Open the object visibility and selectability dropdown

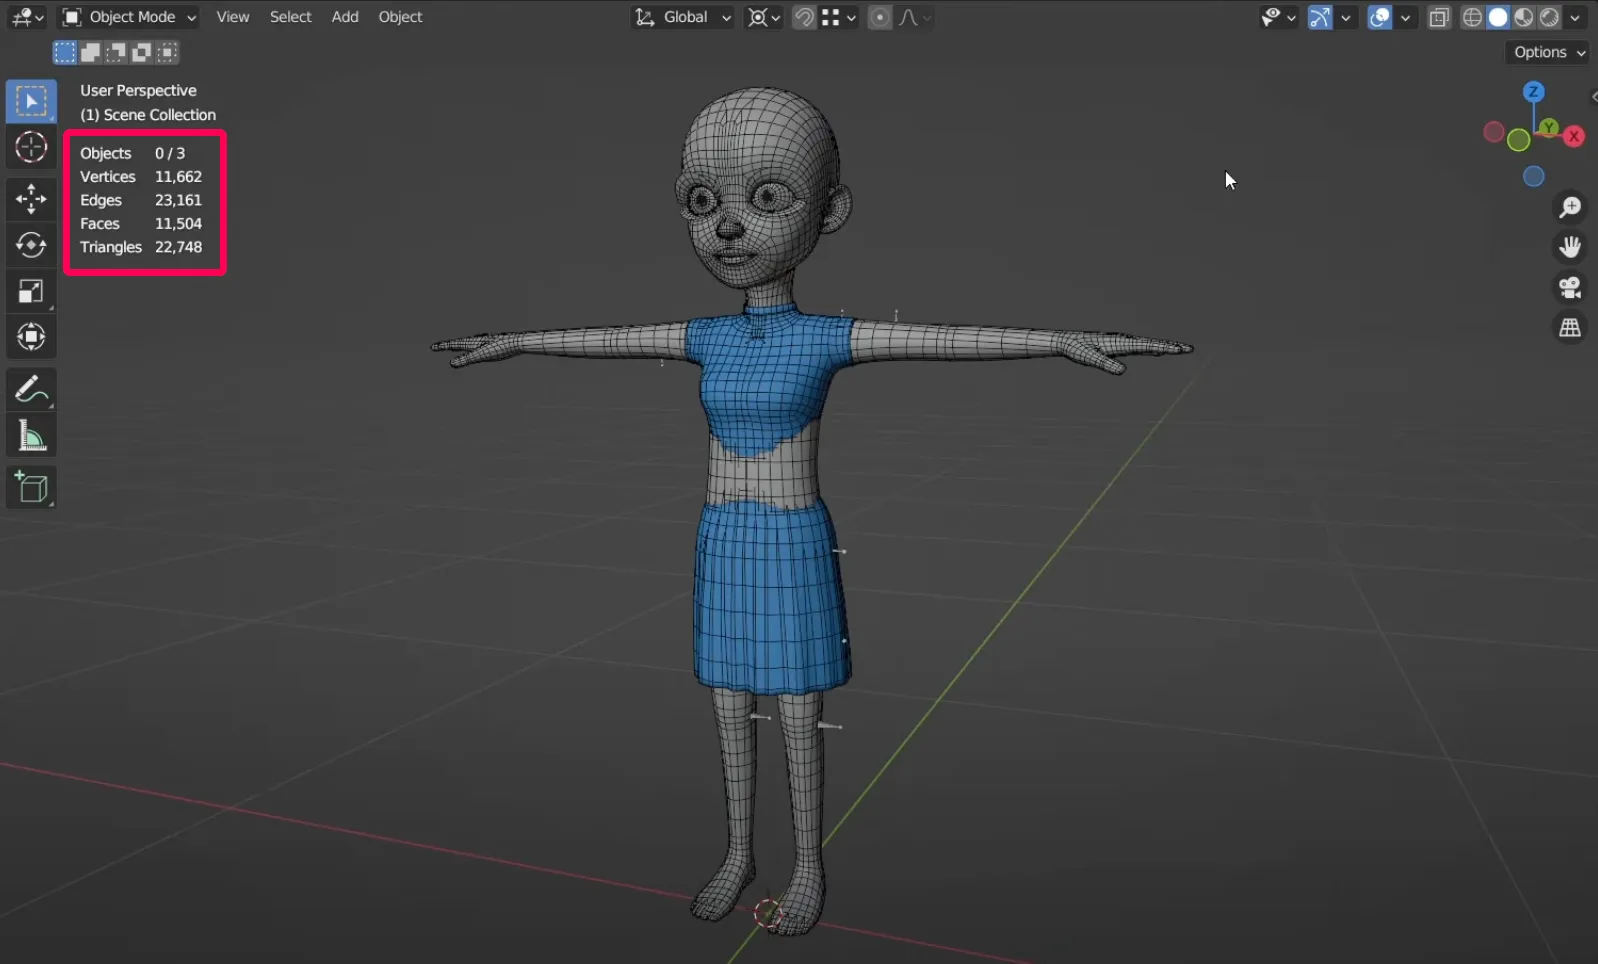1278,17
